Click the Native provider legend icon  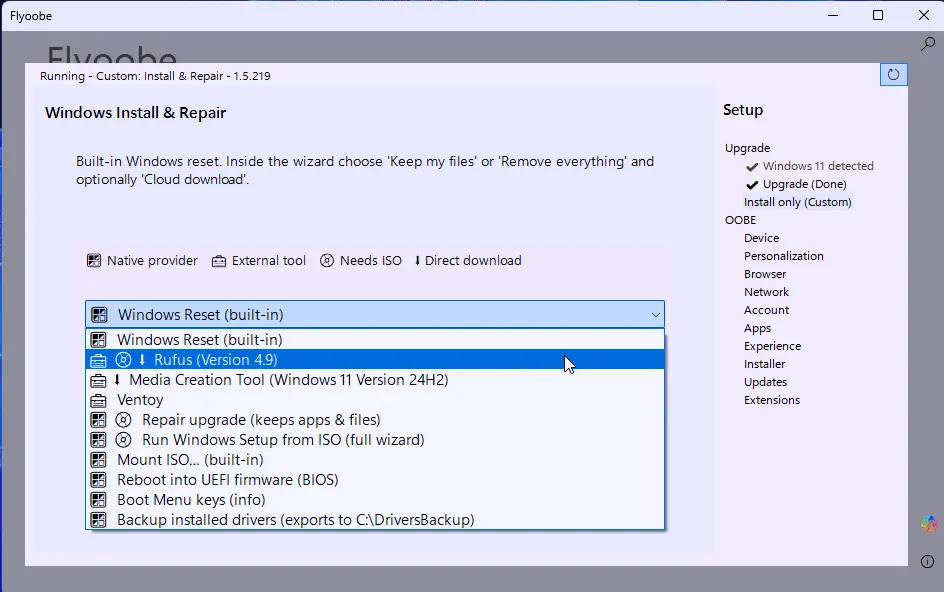(x=94, y=261)
